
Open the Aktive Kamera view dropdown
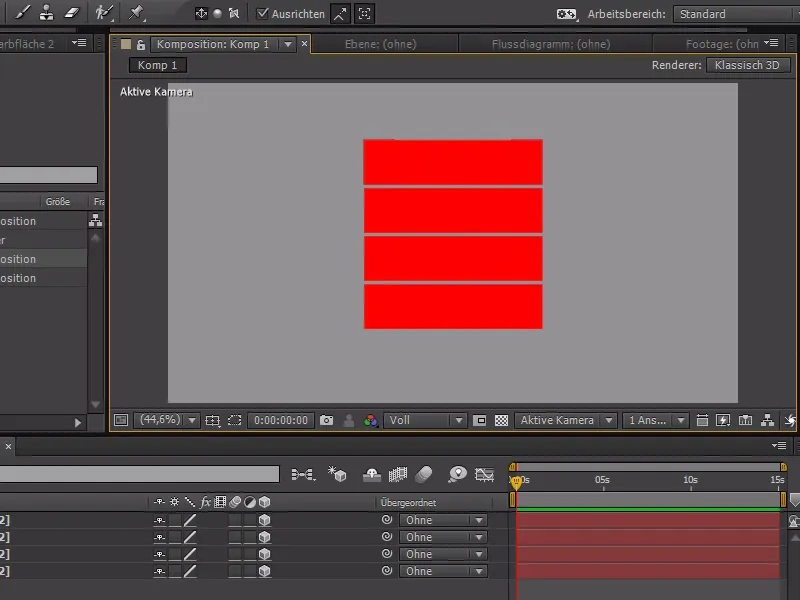tap(564, 421)
